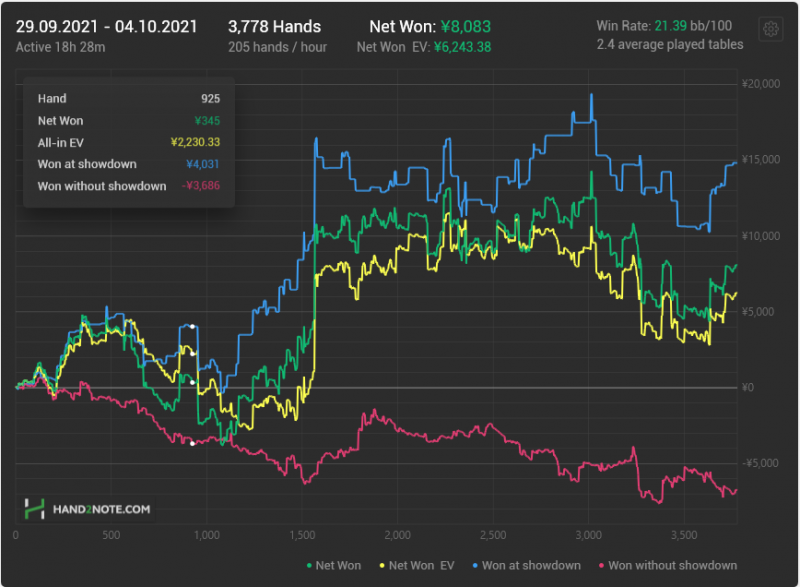Click the 2,000 hands x-axis label
Image resolution: width=800 pixels, height=587 pixels.
click(397, 535)
